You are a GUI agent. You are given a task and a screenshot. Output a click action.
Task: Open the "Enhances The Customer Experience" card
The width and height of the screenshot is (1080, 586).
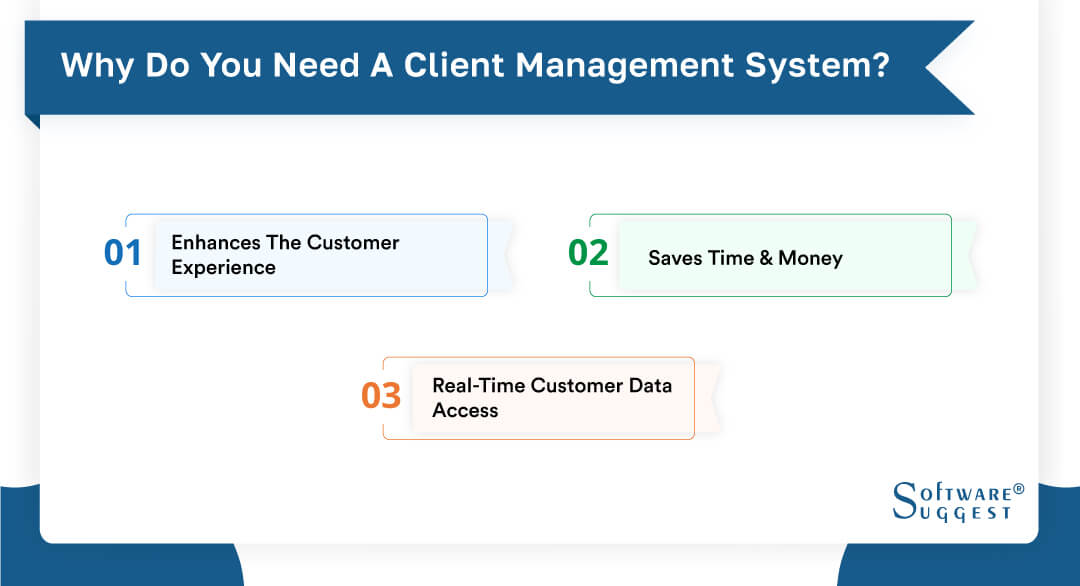pos(306,255)
